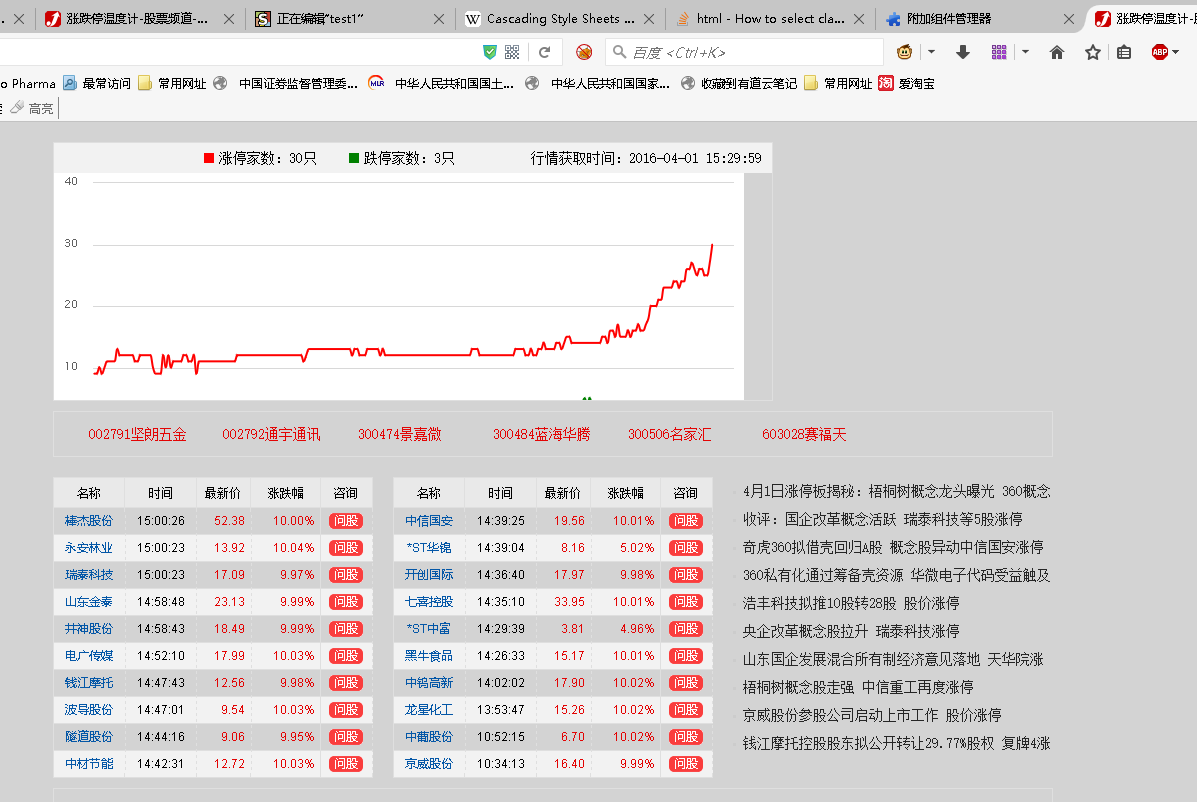1197x802 pixels.
Task: Bookmark this page with star icon
Action: click(x=1092, y=52)
